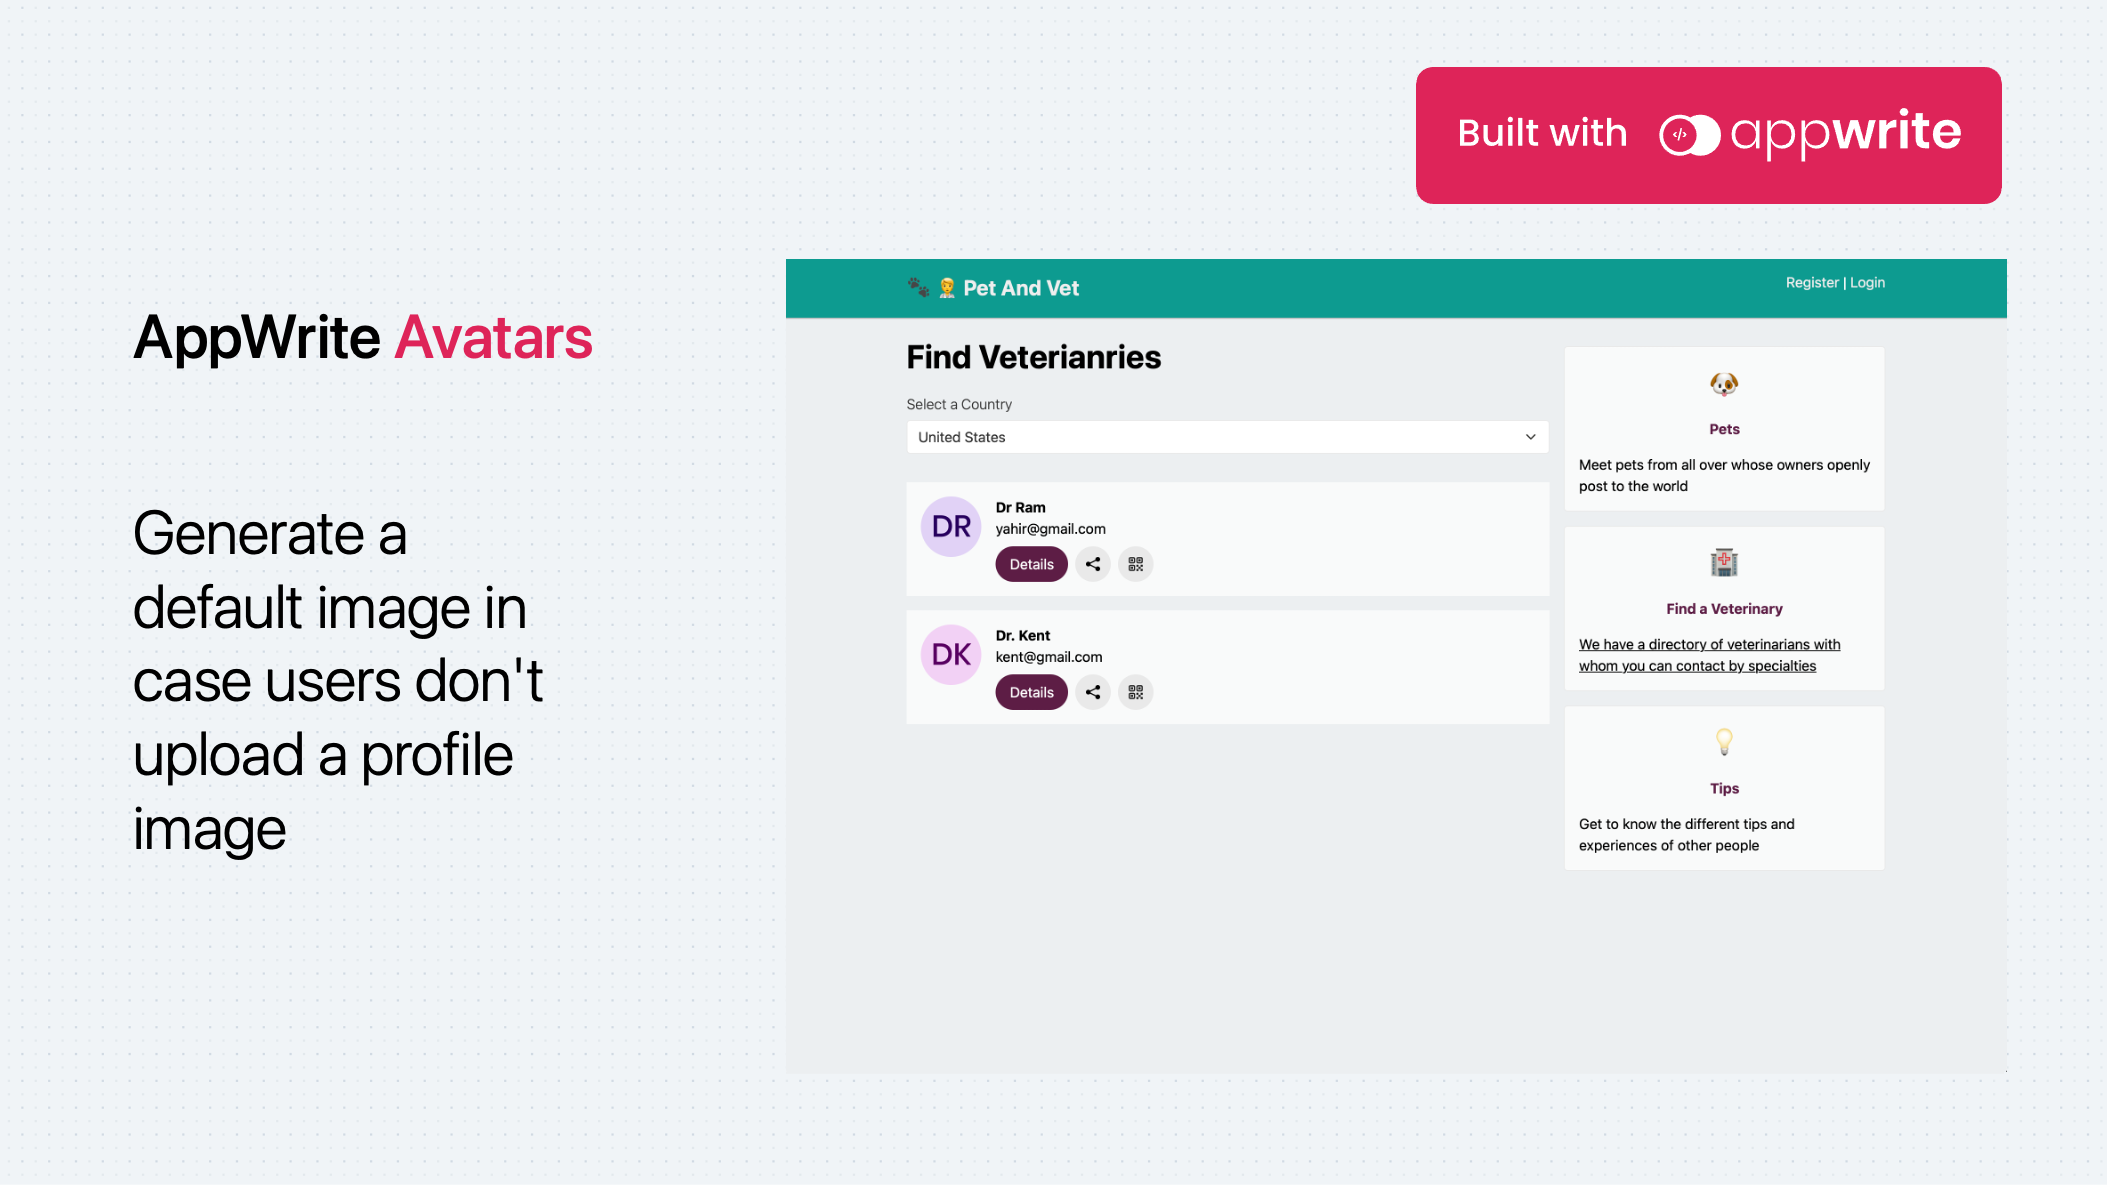Open the Tips card title
2107x1185 pixels.
pos(1723,789)
